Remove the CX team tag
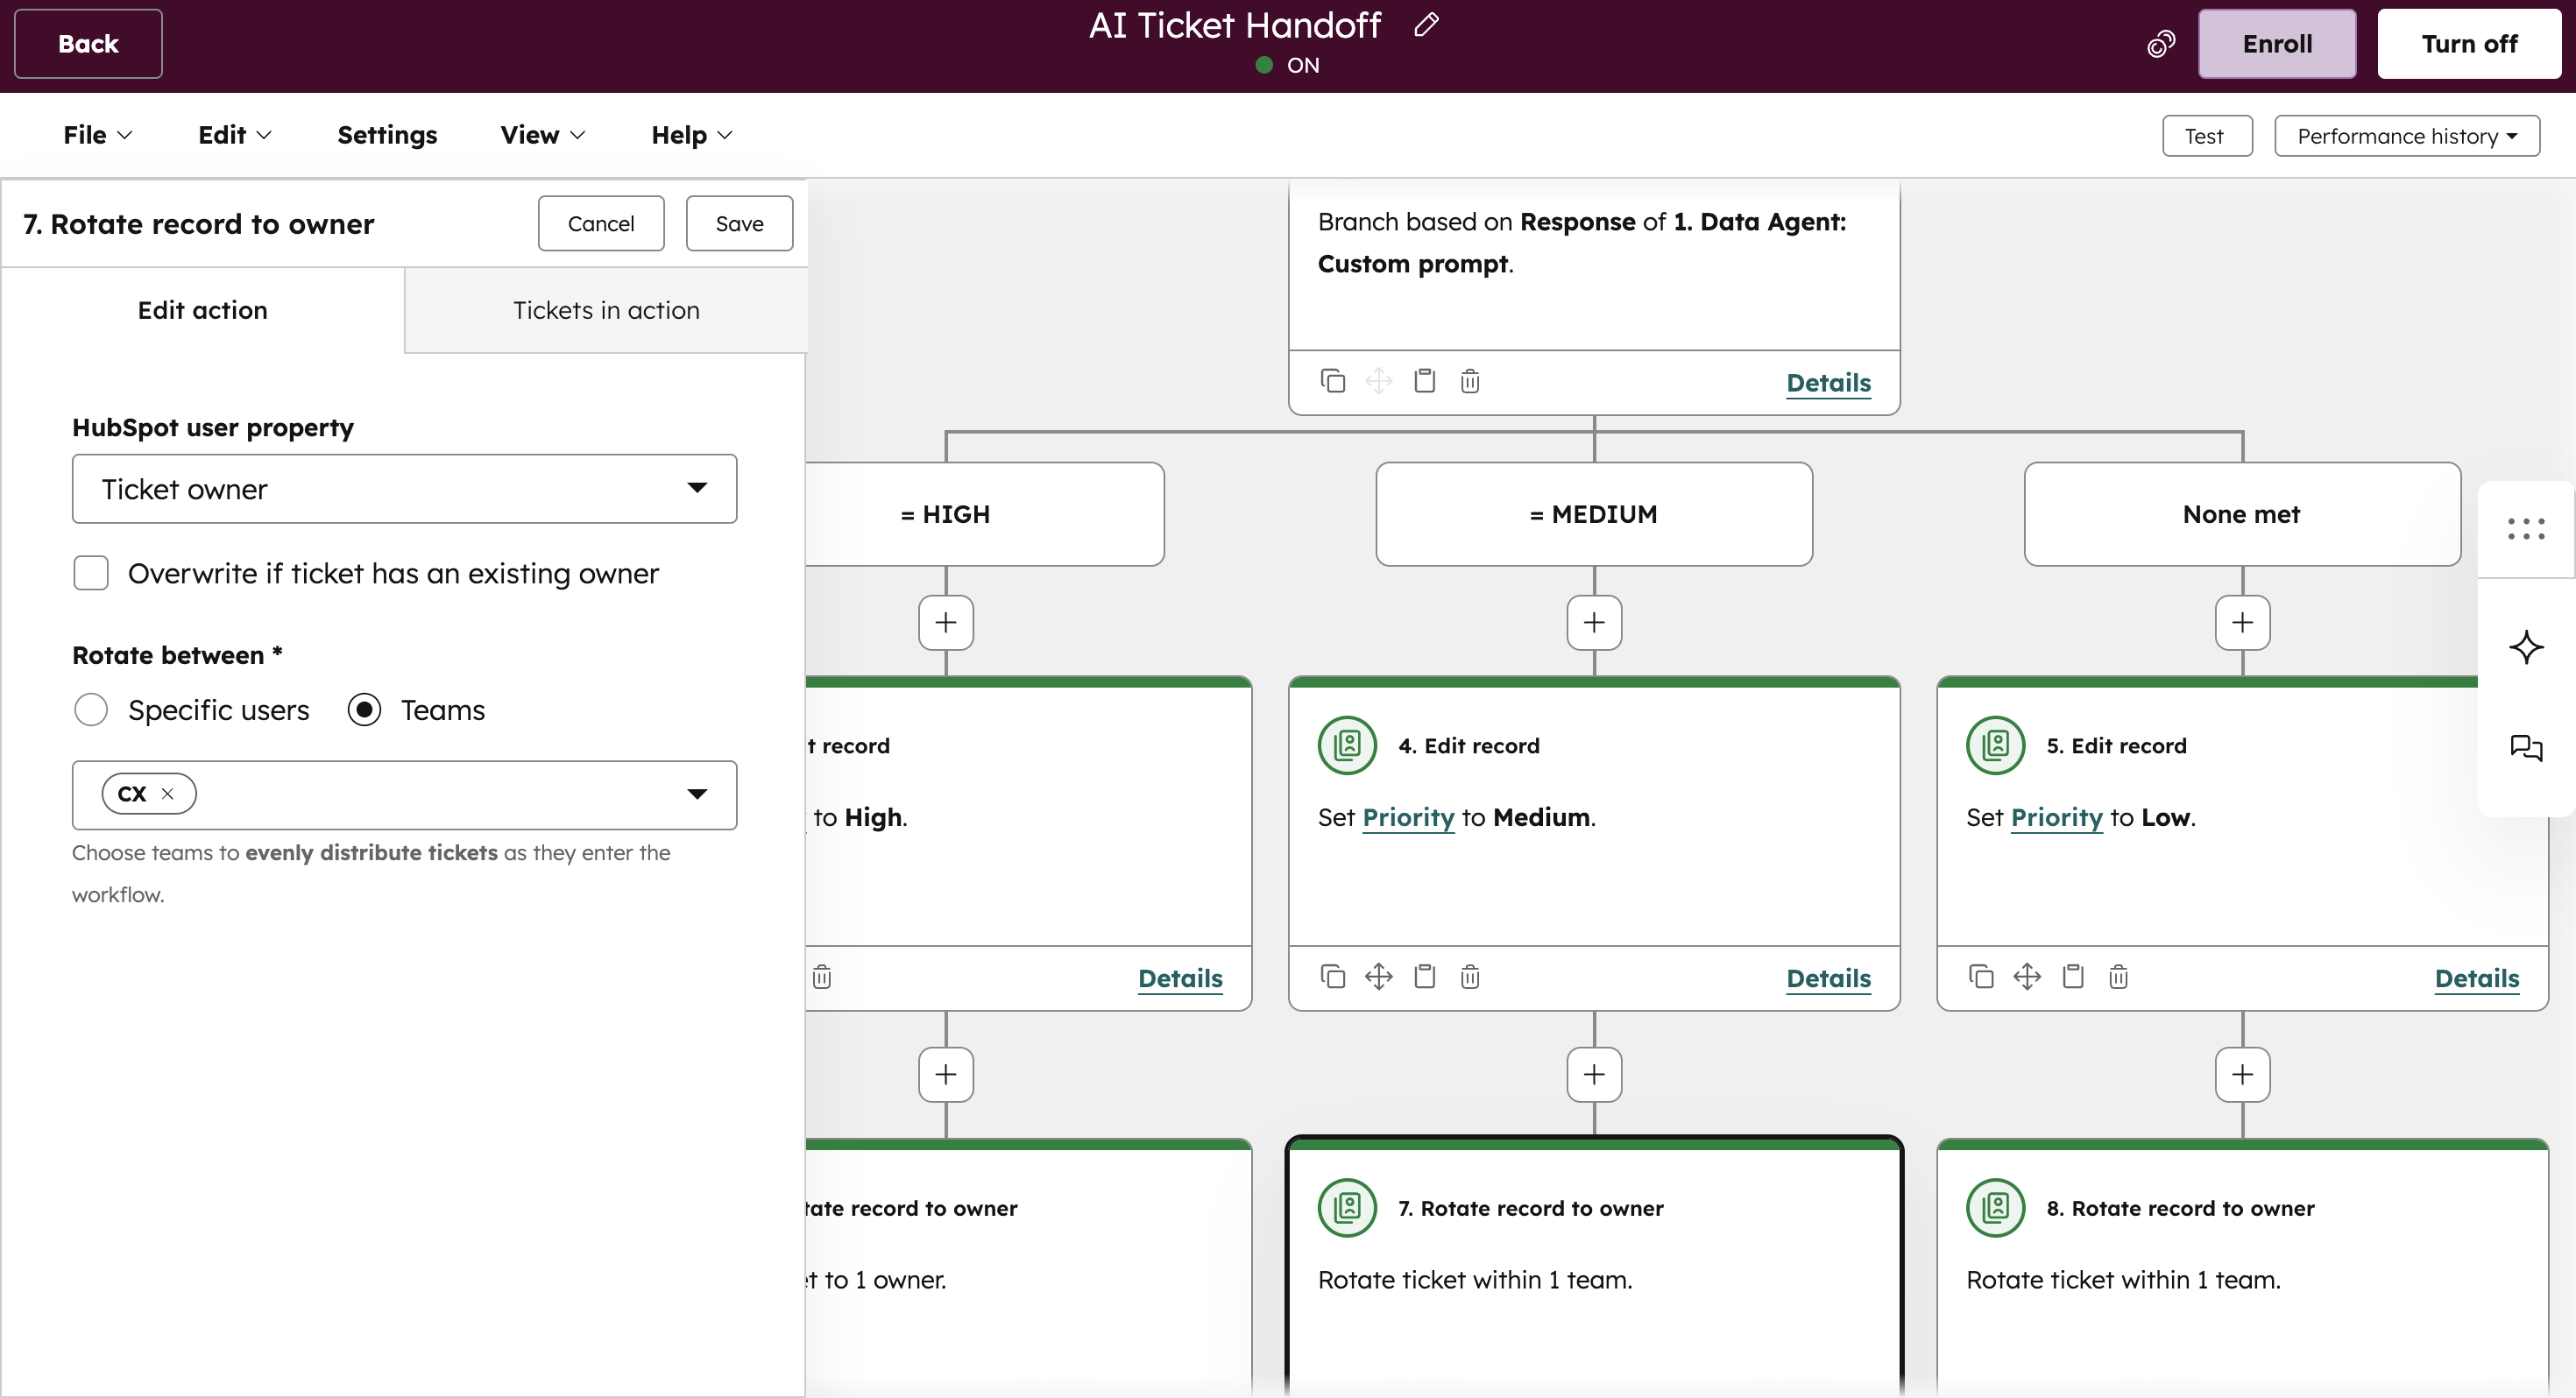Screen dimensions: 2576x1398 (x=167, y=793)
